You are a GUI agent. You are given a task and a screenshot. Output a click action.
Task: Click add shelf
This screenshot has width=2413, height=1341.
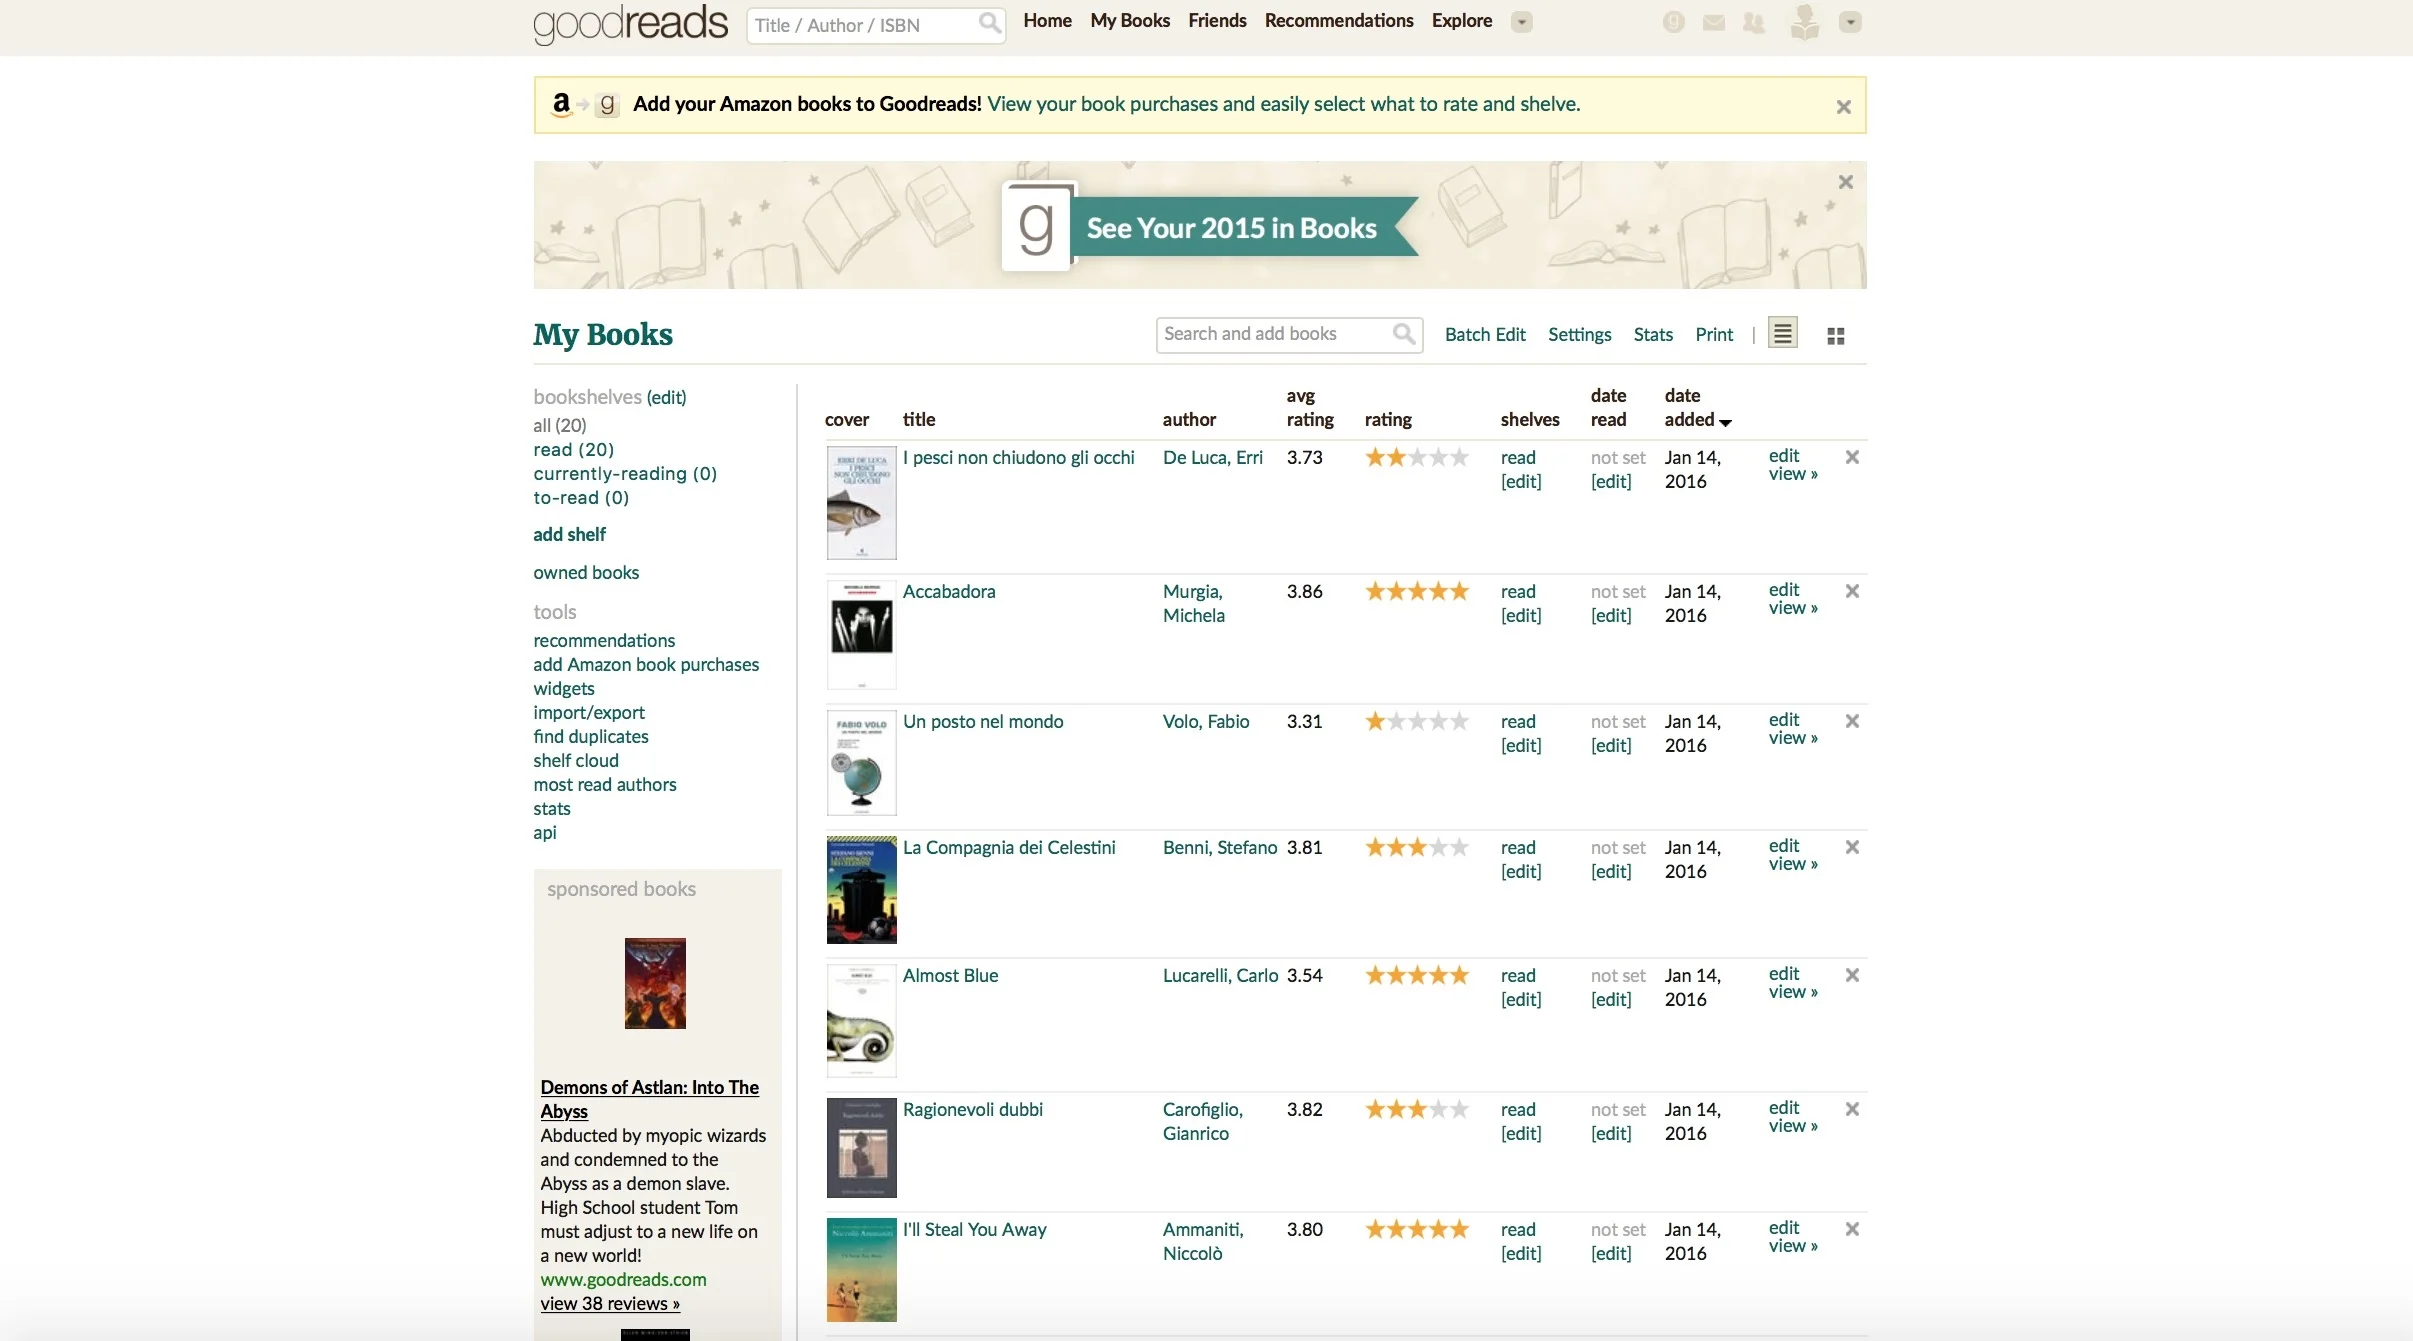coord(569,535)
